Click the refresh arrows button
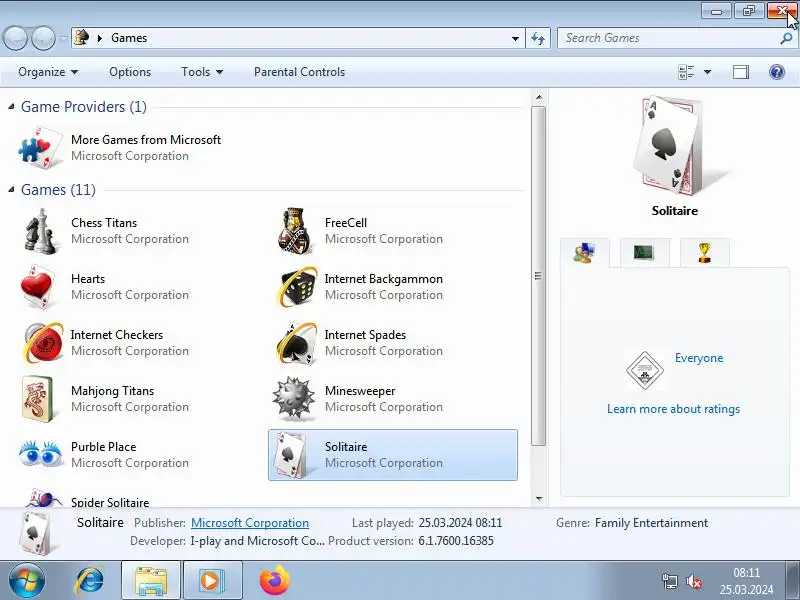The width and height of the screenshot is (800, 600). (538, 38)
